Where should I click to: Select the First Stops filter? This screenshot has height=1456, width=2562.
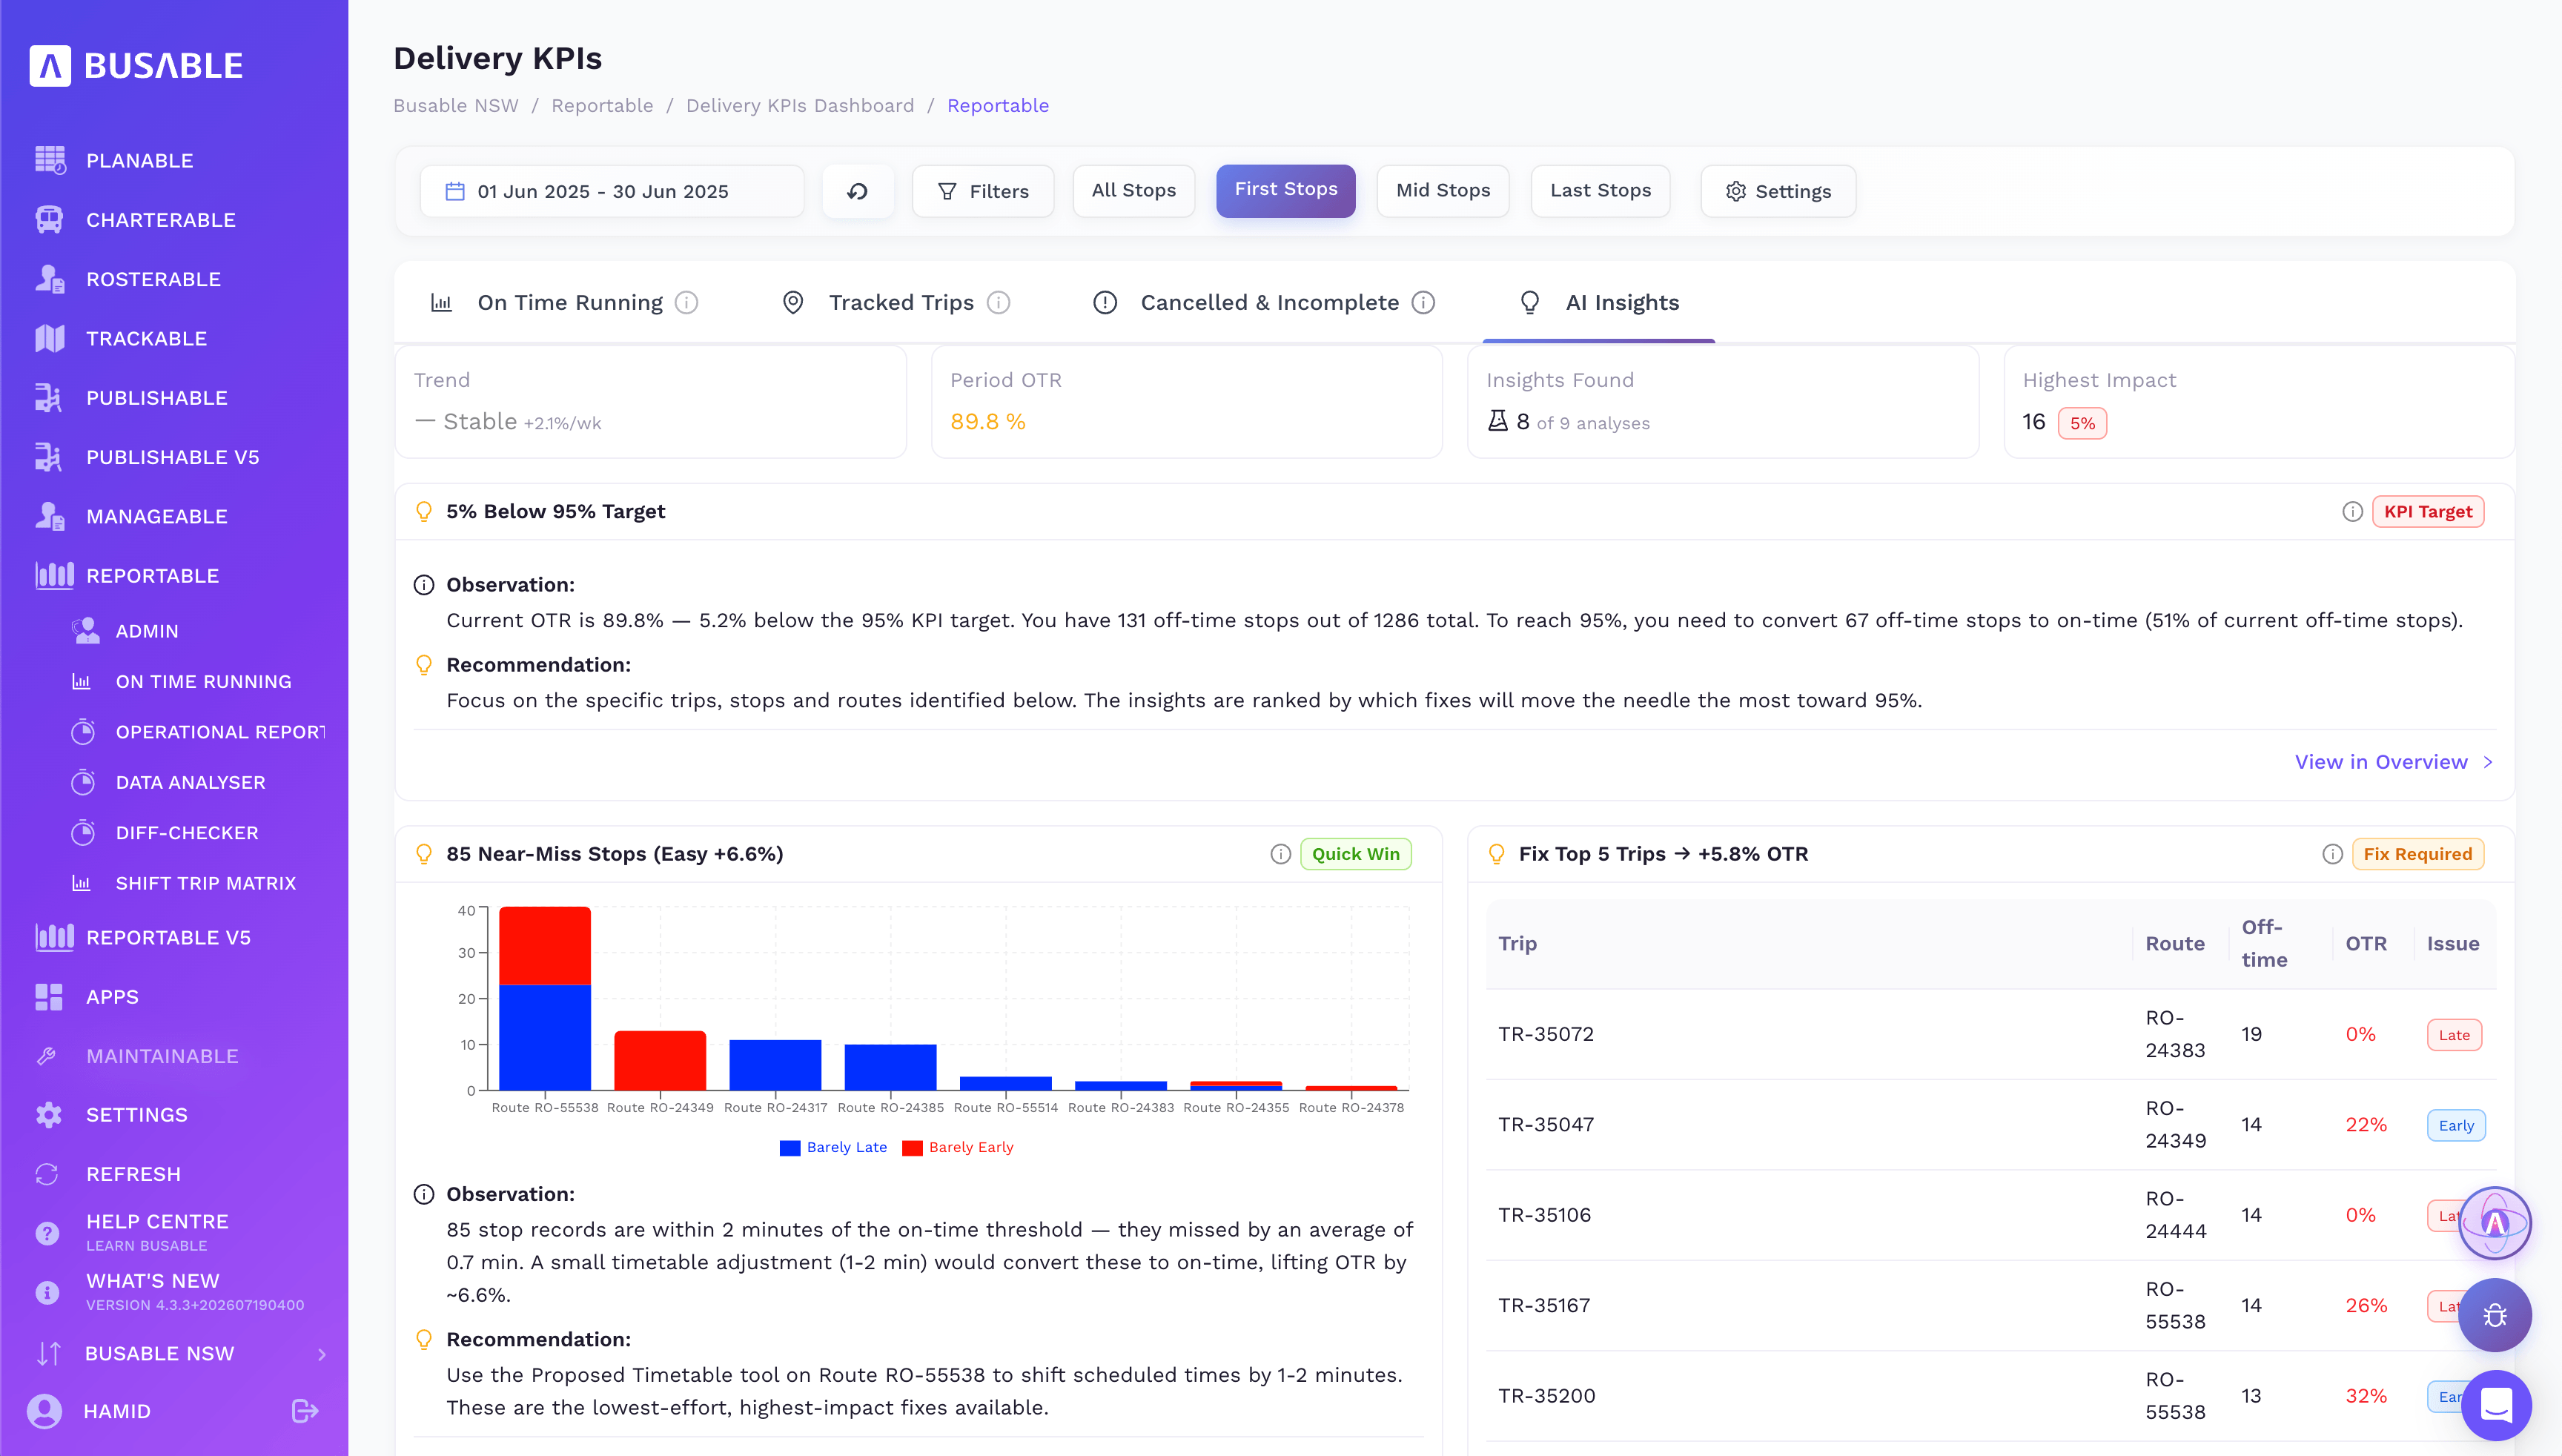click(x=1285, y=190)
